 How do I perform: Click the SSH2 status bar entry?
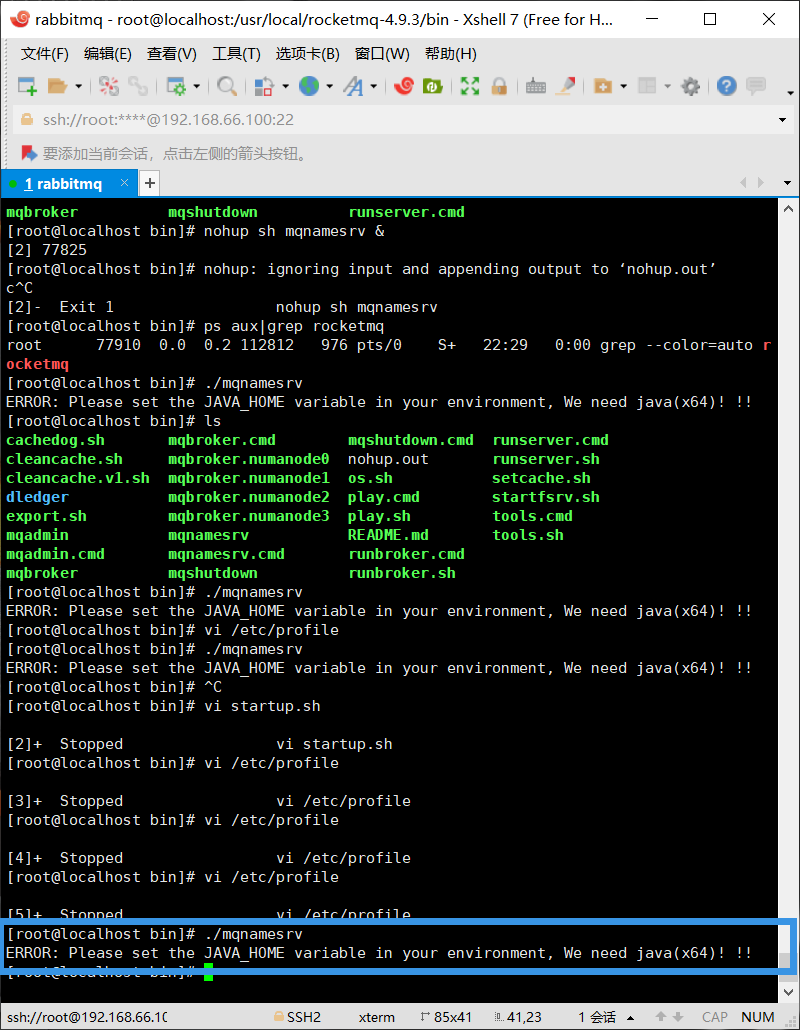pyautogui.click(x=297, y=1017)
